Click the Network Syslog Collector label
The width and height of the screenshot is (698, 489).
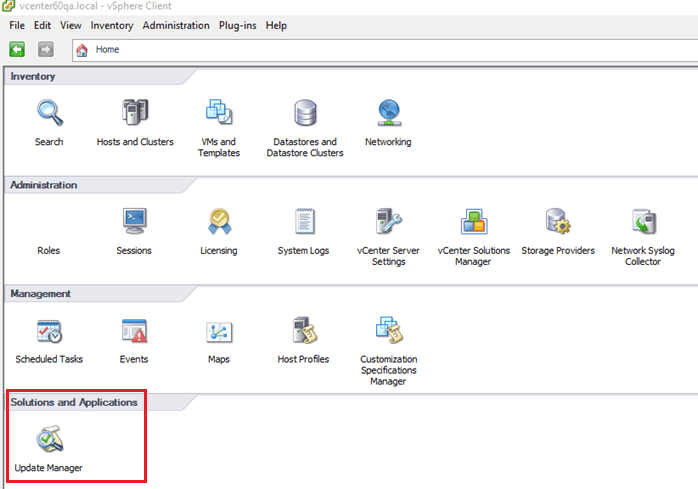(x=643, y=256)
